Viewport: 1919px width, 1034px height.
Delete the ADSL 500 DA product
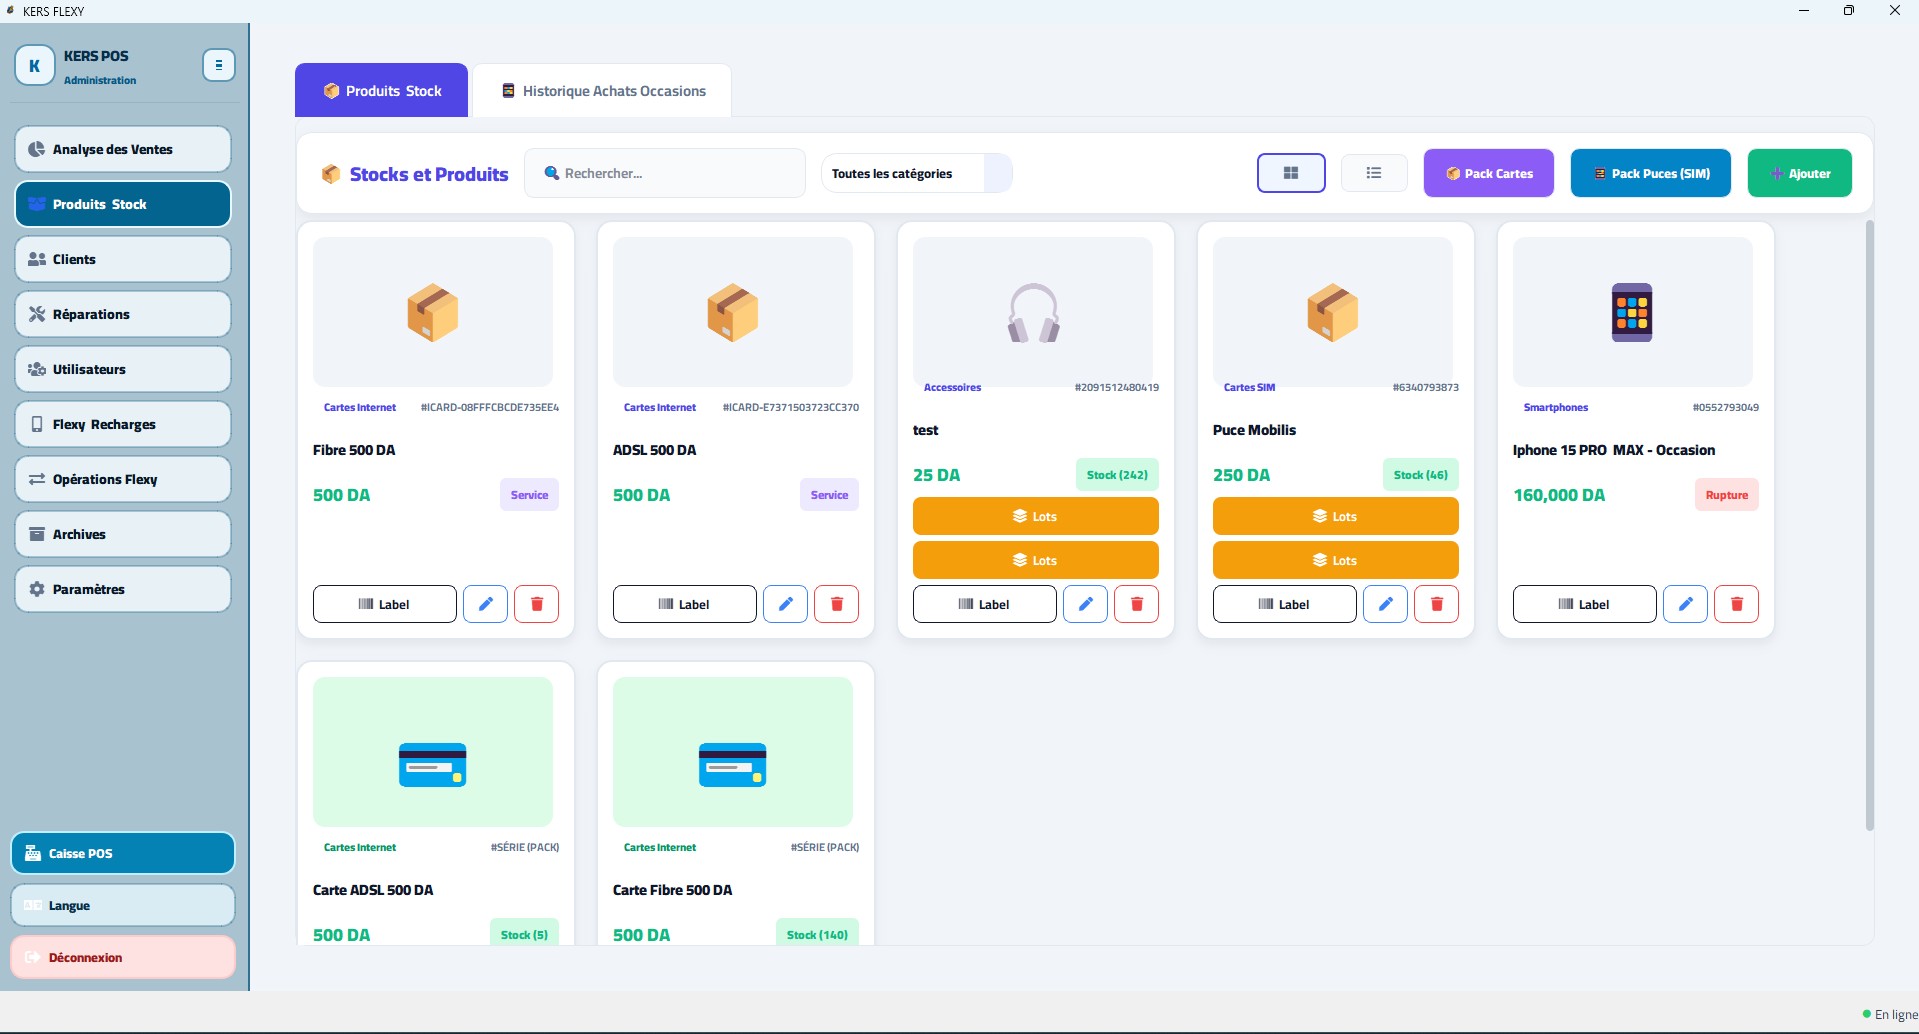[x=837, y=604]
